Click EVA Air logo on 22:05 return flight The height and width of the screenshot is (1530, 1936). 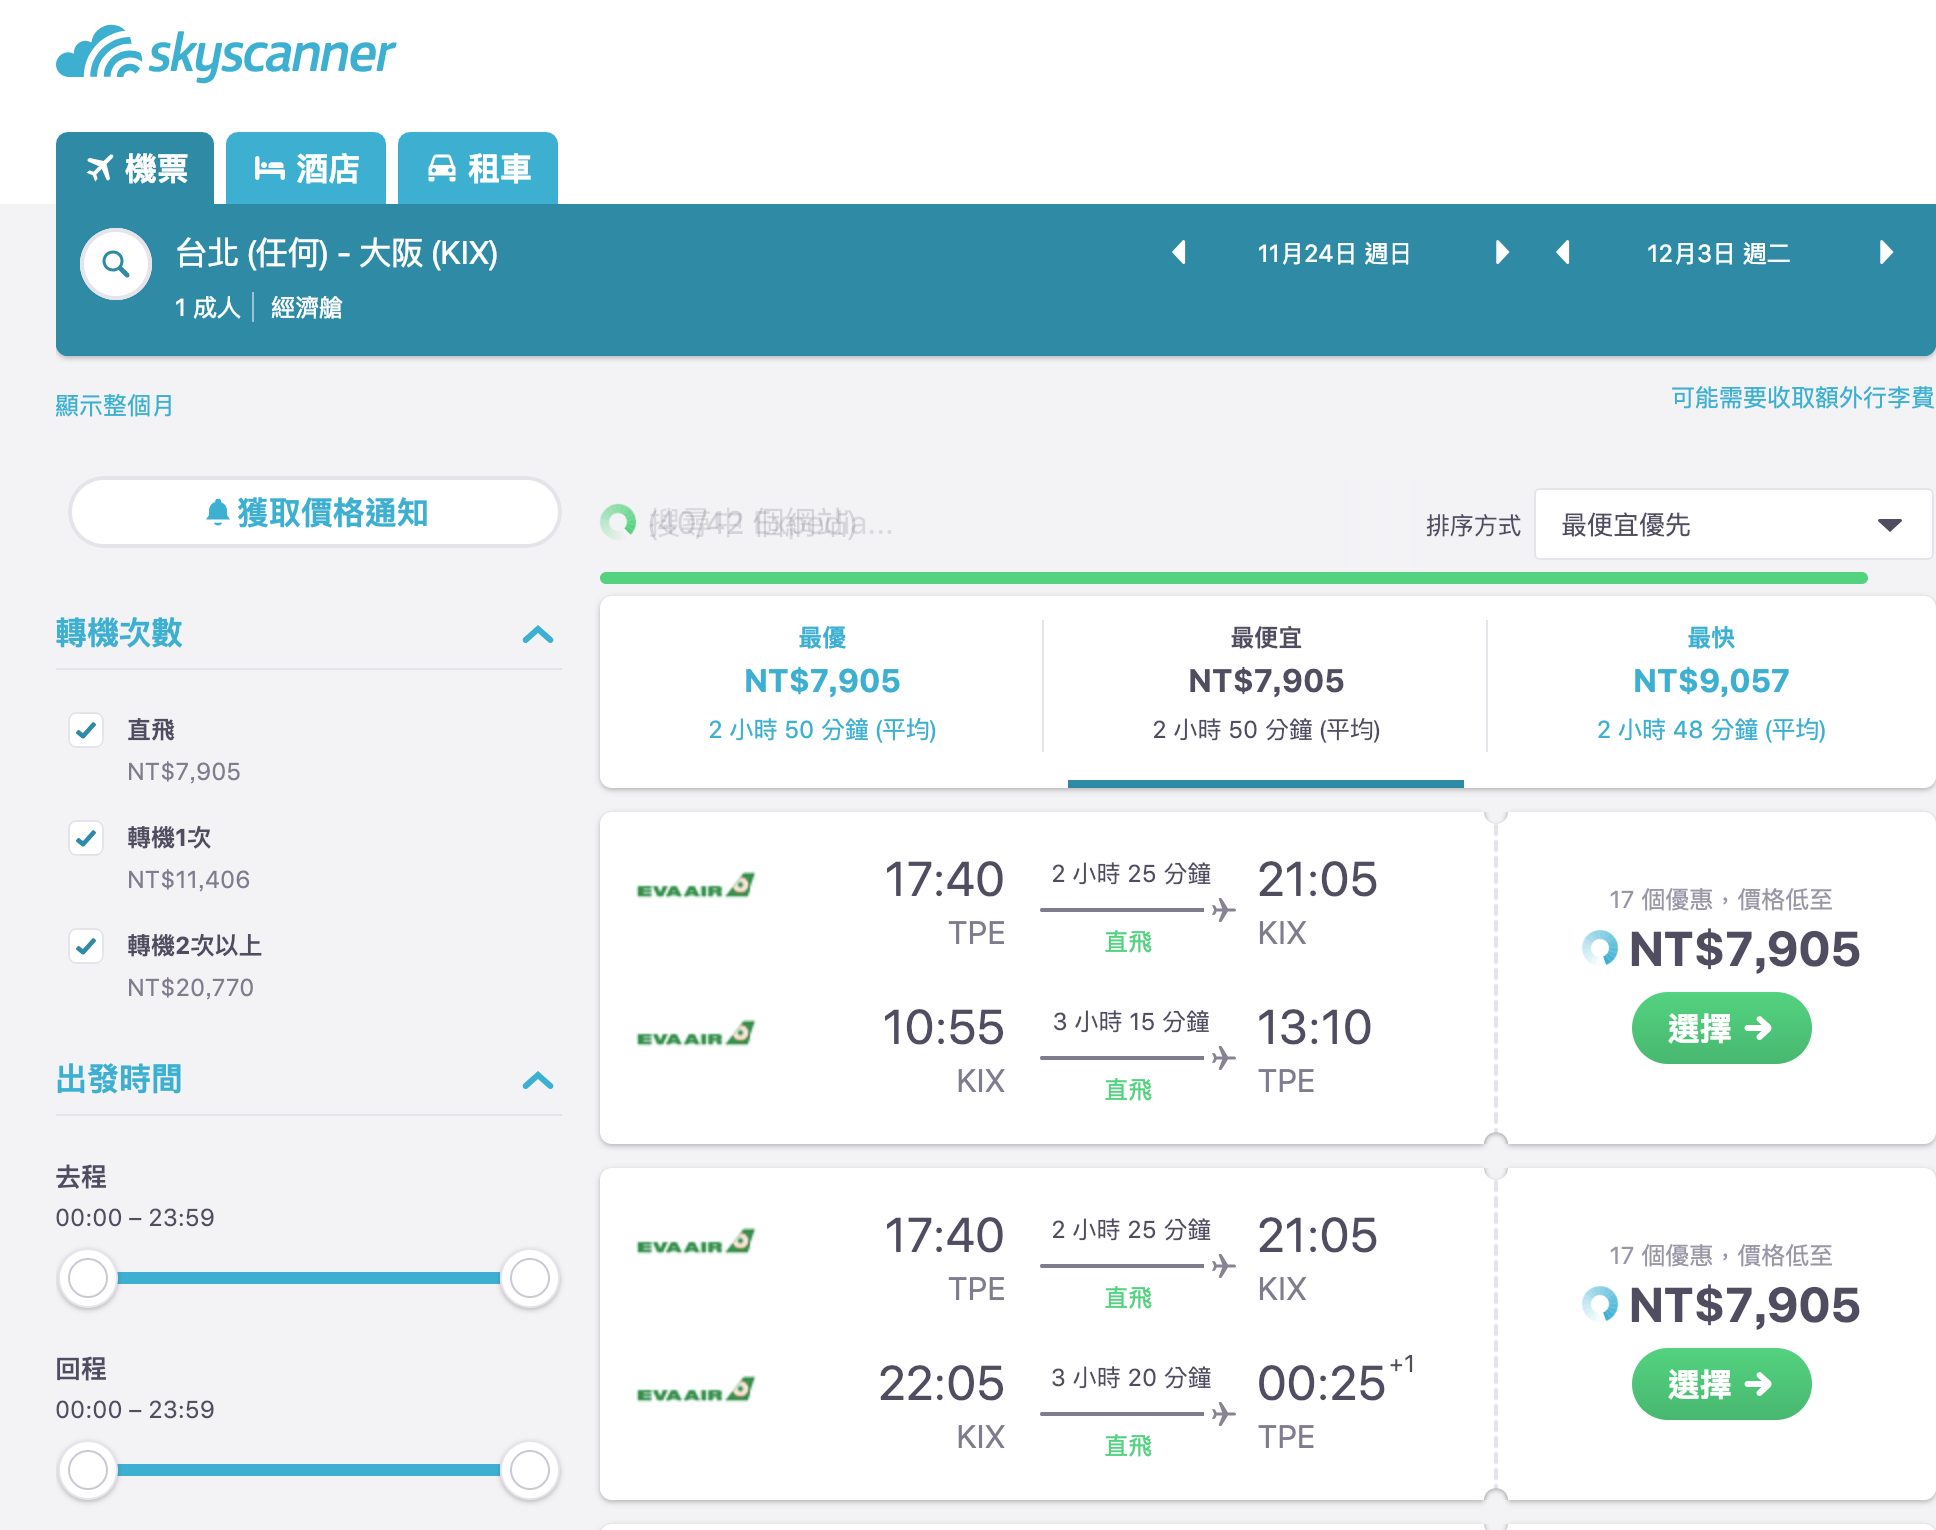pyautogui.click(x=695, y=1390)
